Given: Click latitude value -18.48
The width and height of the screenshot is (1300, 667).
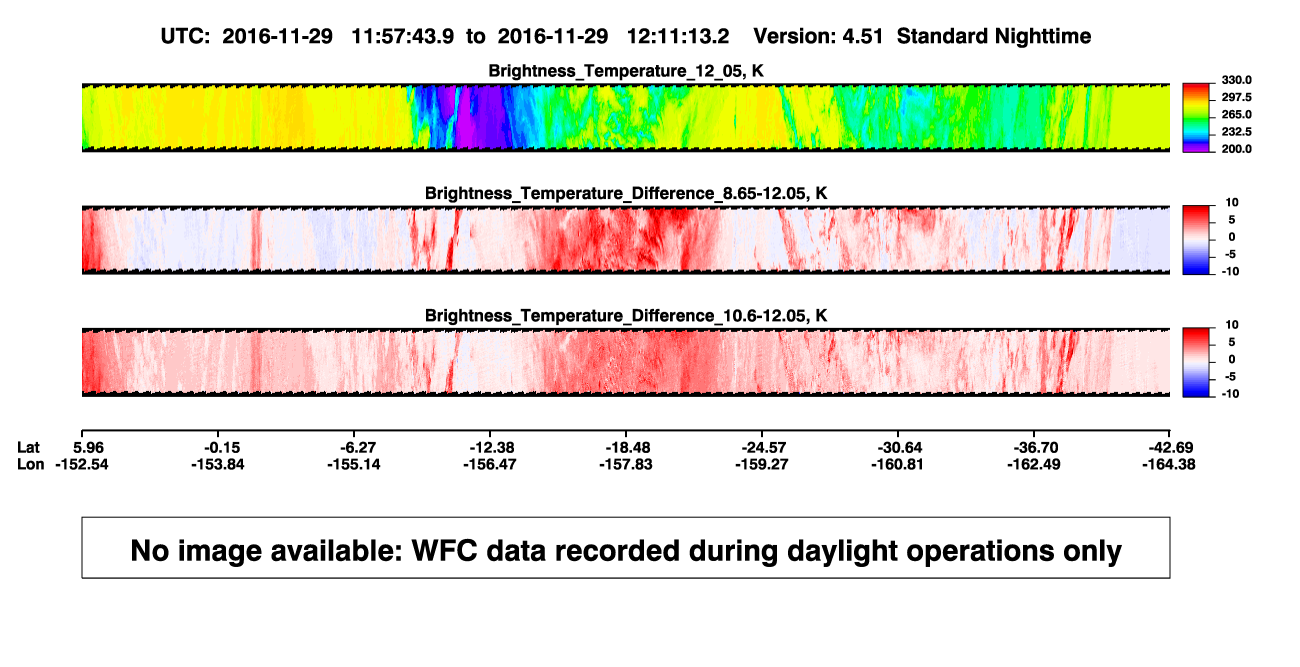Looking at the screenshot, I should 626,447.
